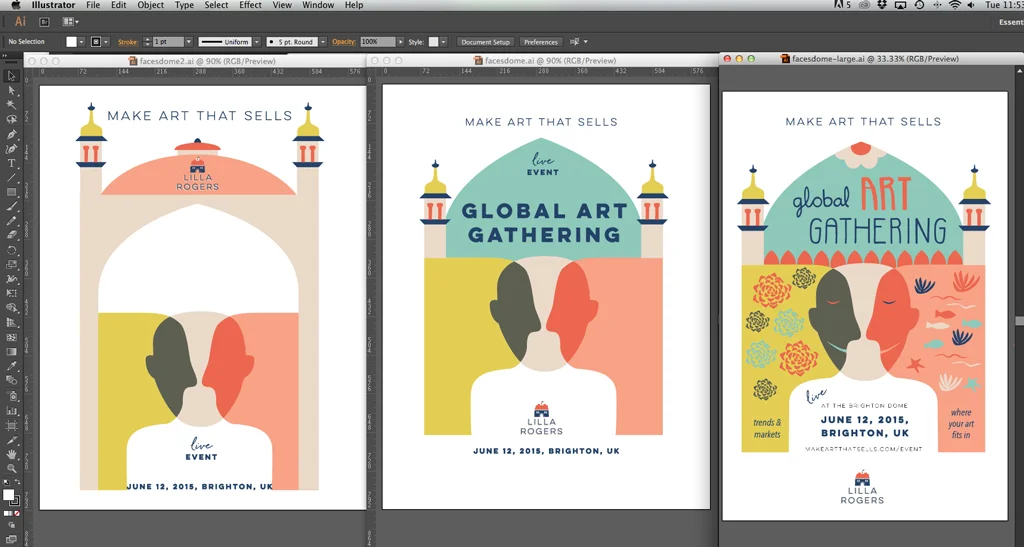Image resolution: width=1024 pixels, height=547 pixels.
Task: Open the Effect menu
Action: [x=250, y=5]
